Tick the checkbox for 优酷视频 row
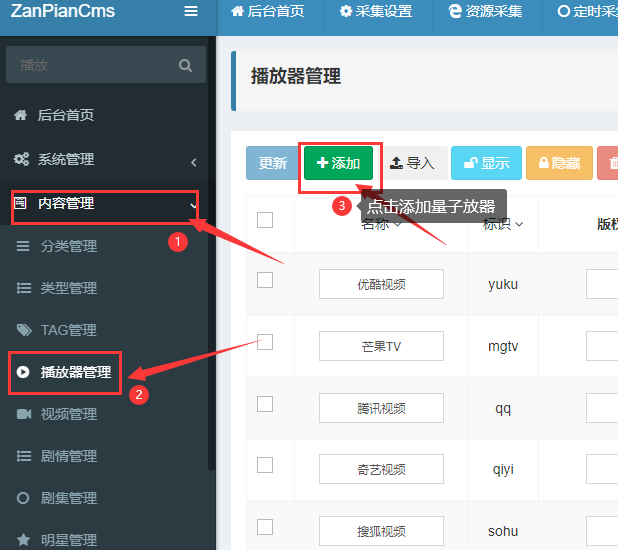This screenshot has width=618, height=550. pyautogui.click(x=265, y=280)
